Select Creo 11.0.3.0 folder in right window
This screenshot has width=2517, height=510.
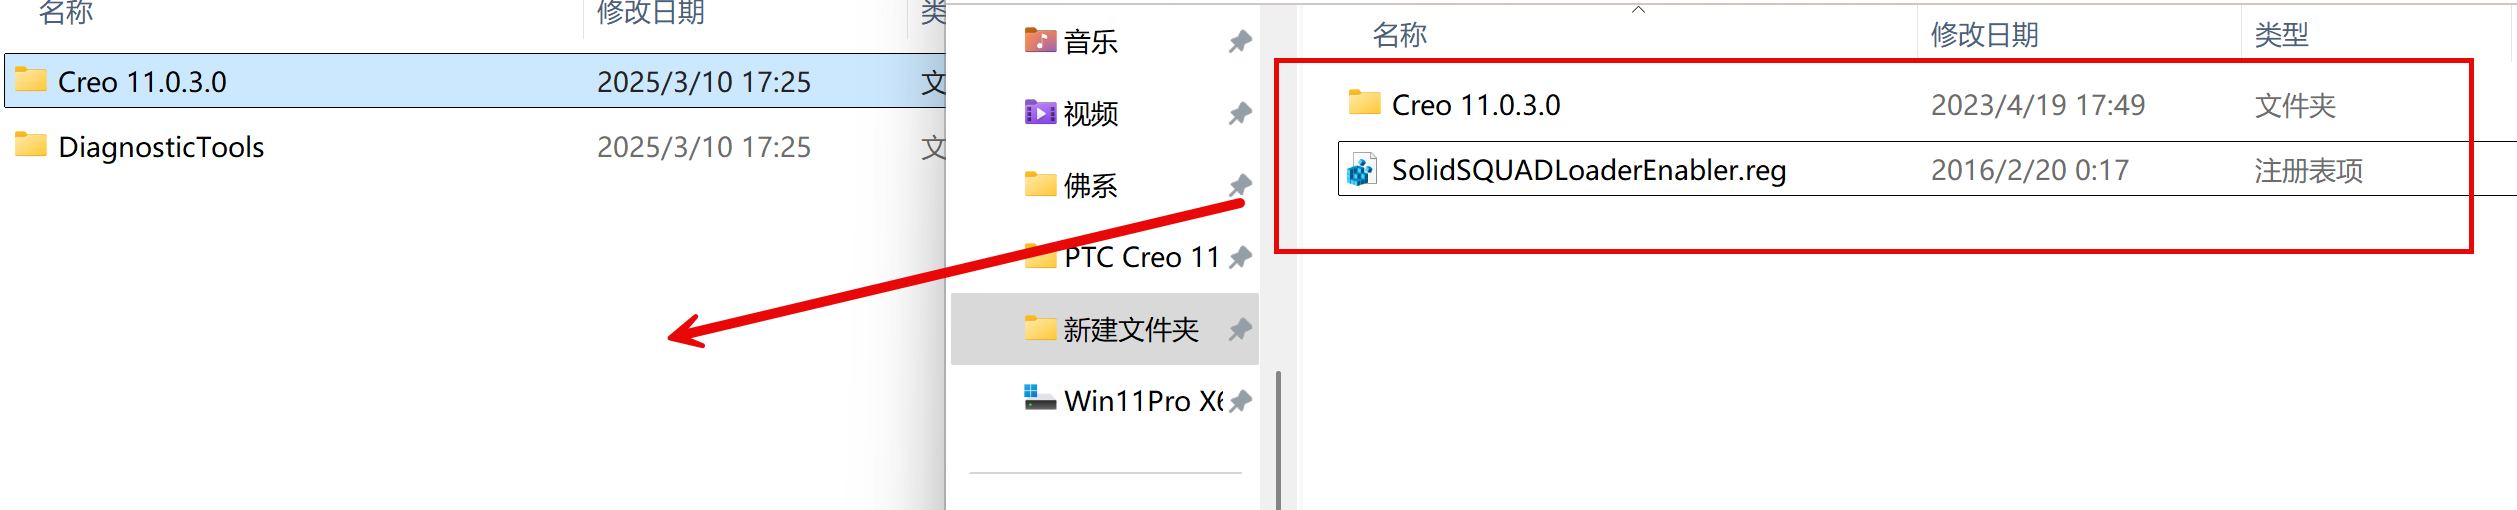tap(1475, 105)
